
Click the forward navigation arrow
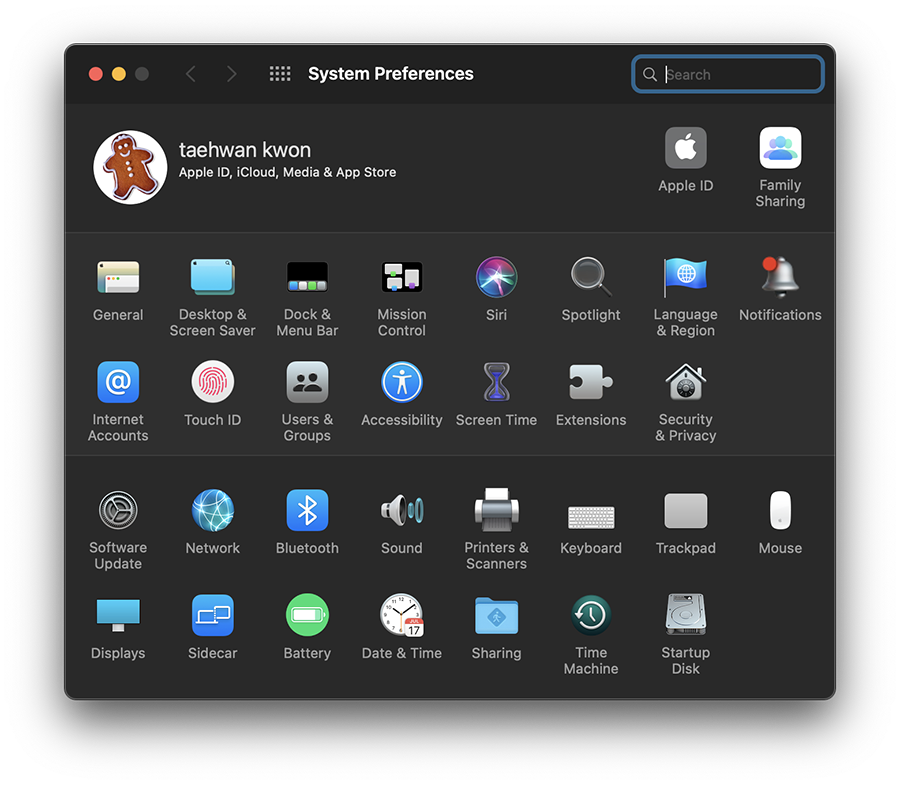coord(231,74)
